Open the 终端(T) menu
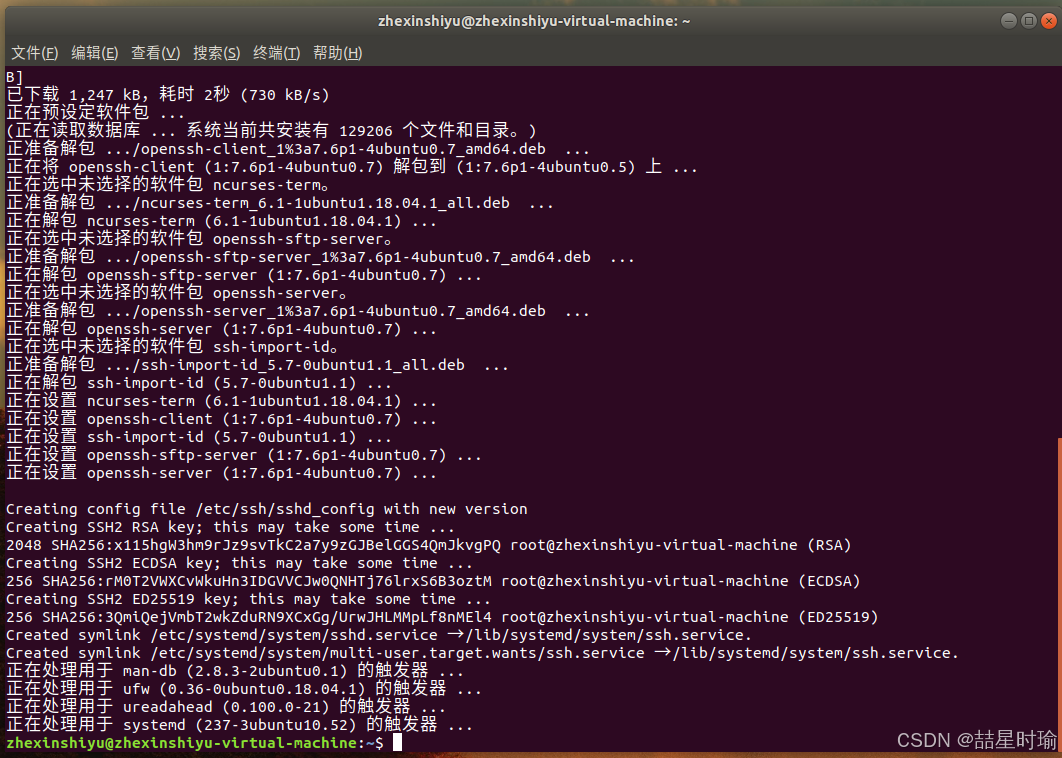Viewport: 1062px width, 758px height. tap(276, 53)
